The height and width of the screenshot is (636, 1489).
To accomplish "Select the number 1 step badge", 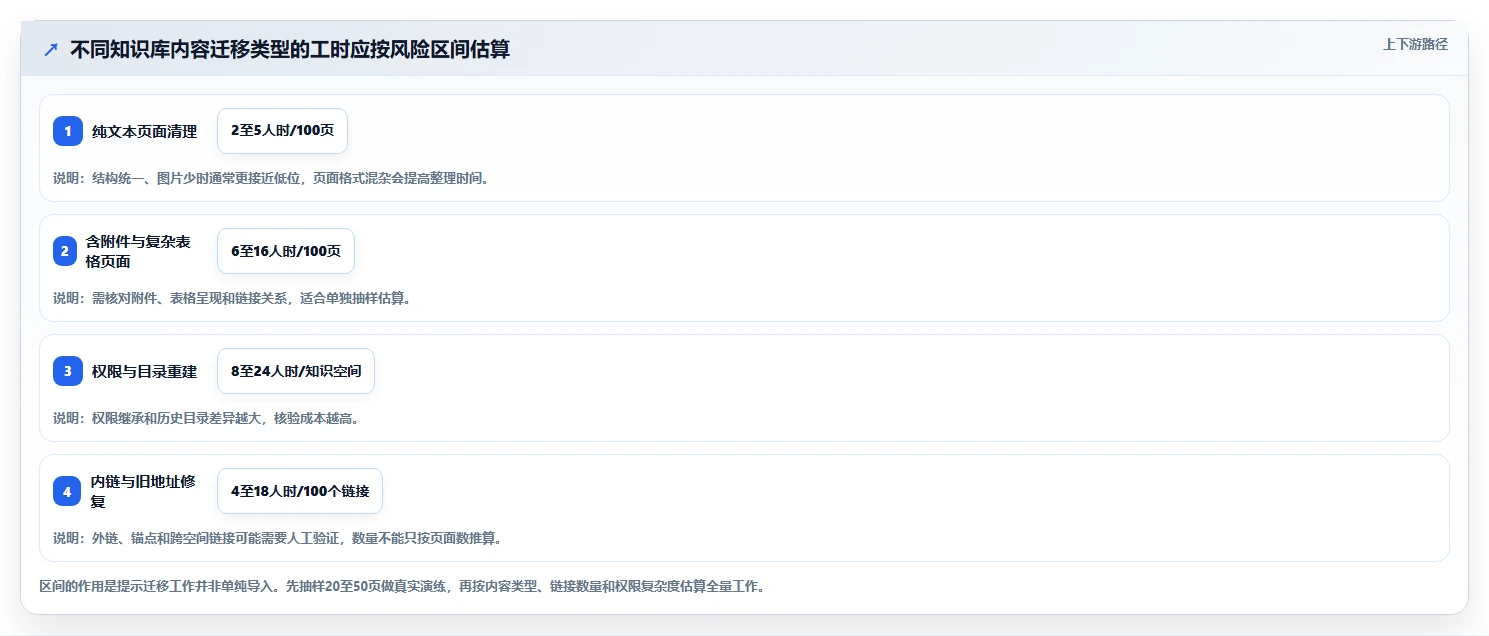I will point(68,131).
